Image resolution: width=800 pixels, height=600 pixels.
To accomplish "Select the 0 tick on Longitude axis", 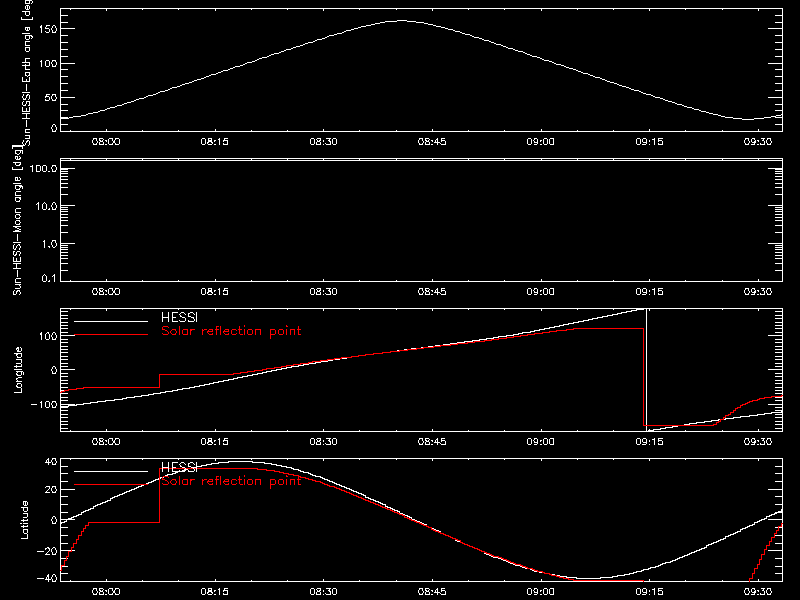I will coord(54,370).
